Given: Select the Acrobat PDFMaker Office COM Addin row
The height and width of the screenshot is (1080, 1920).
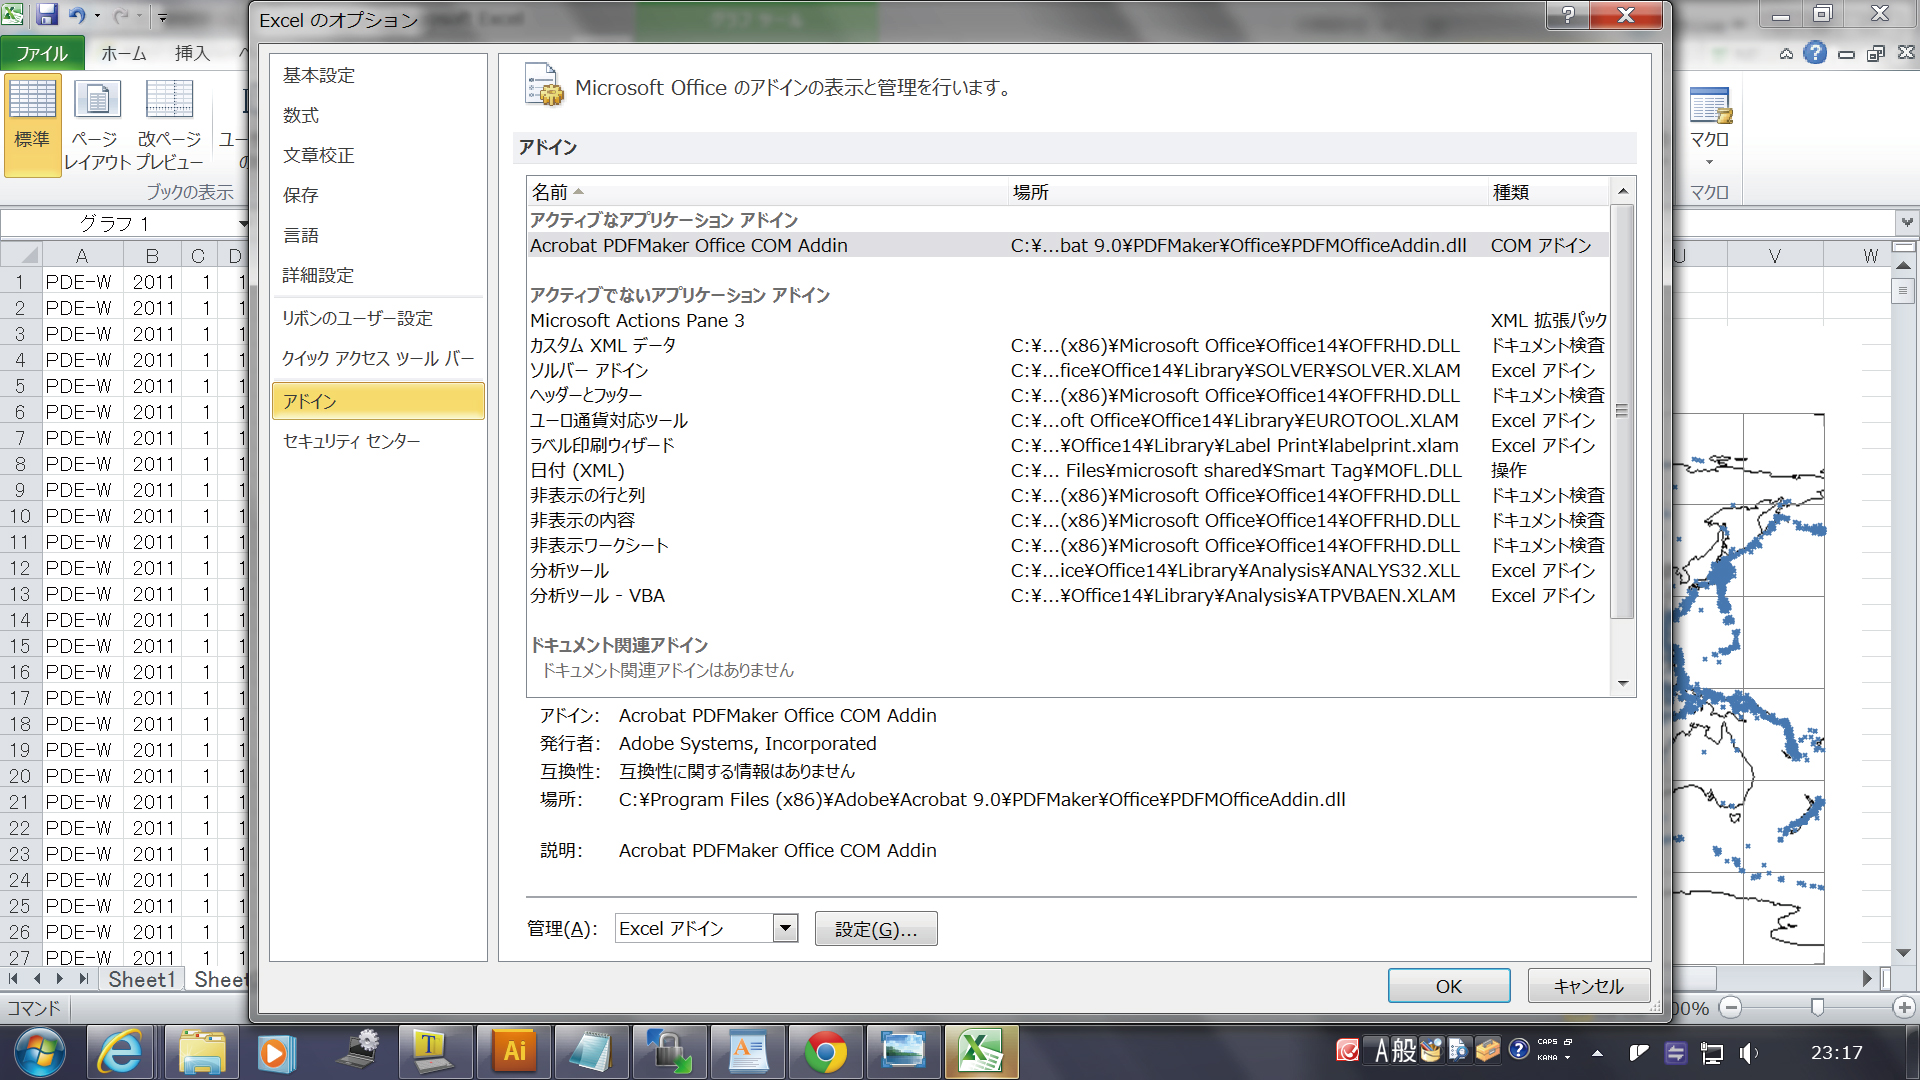Looking at the screenshot, I should click(x=1067, y=245).
